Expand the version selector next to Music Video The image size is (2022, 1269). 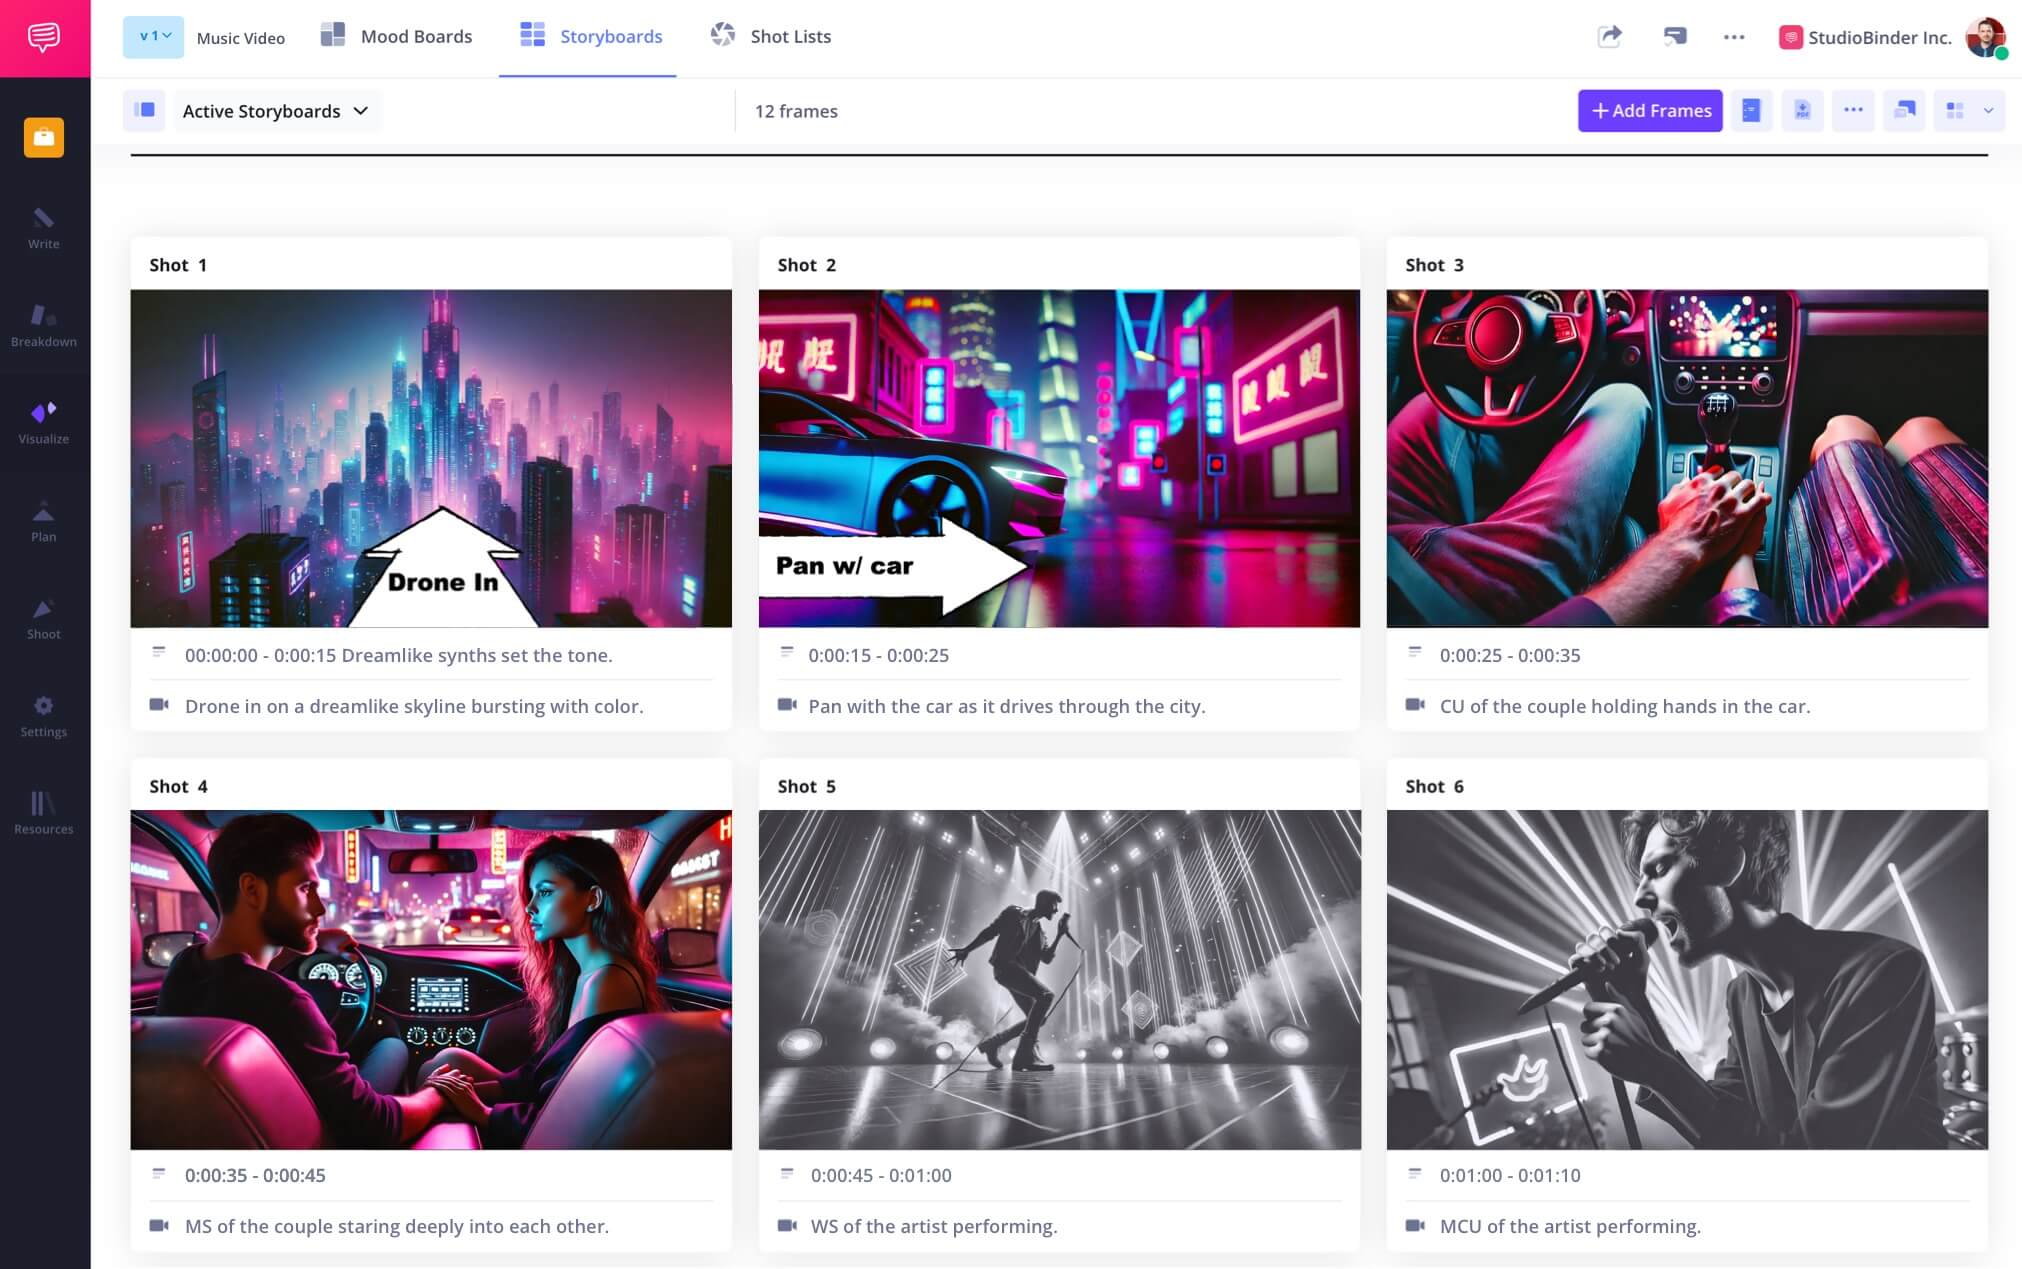click(x=153, y=36)
